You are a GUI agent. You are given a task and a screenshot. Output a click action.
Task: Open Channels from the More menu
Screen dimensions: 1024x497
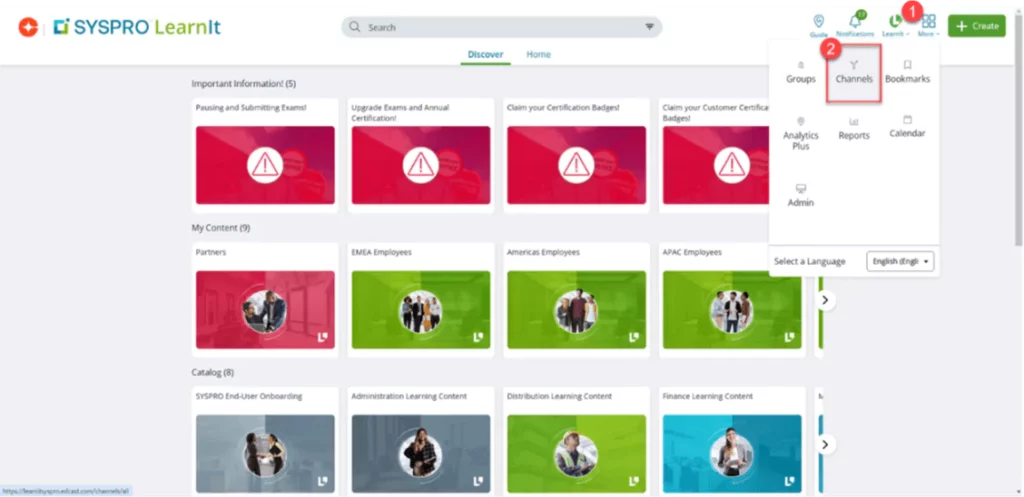tap(854, 71)
